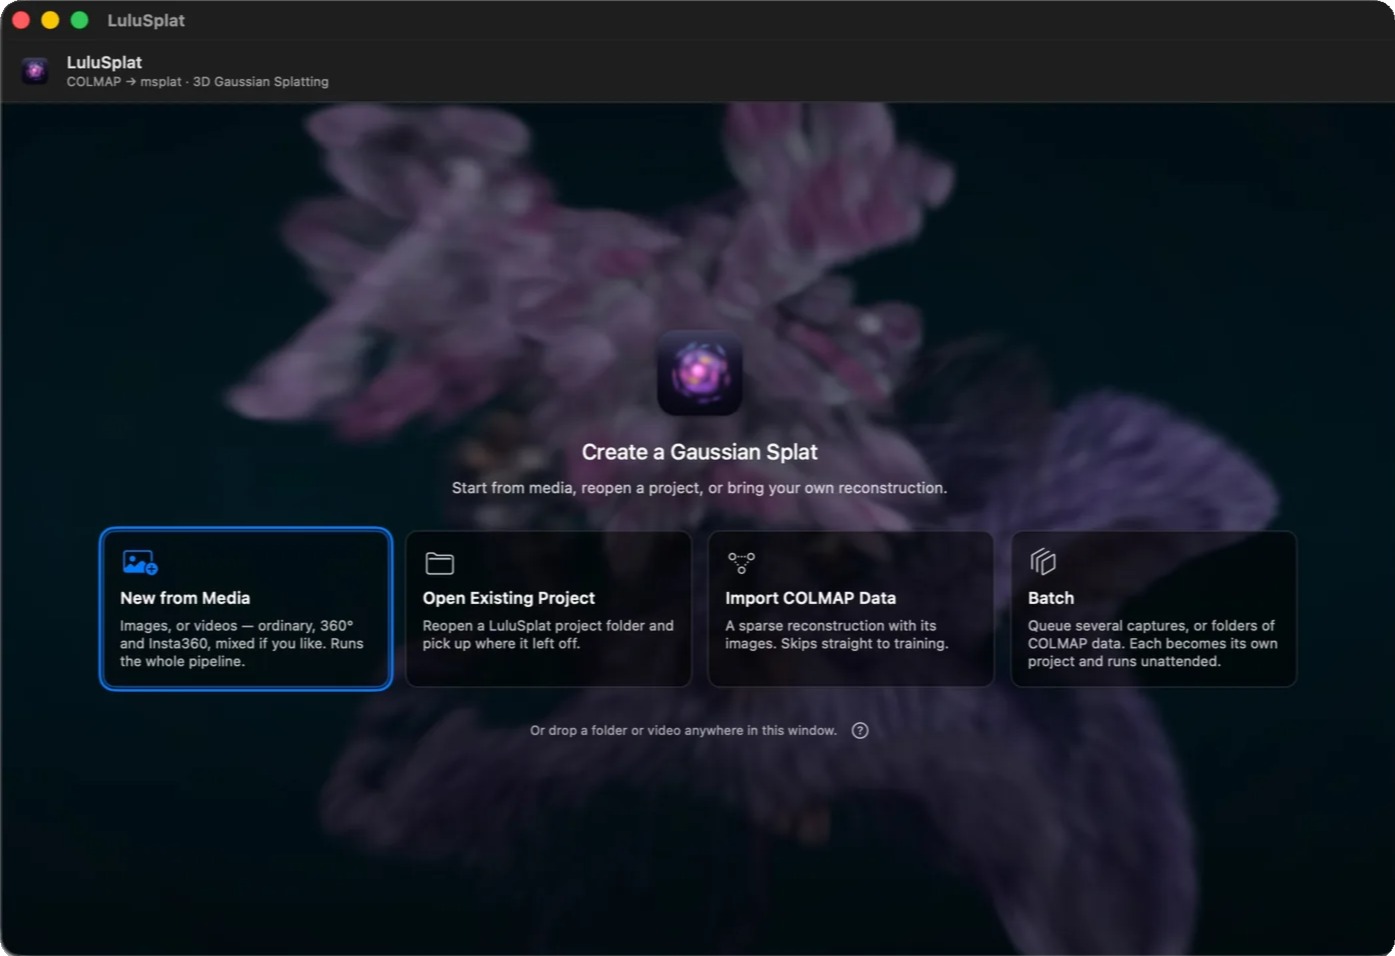Image resolution: width=1395 pixels, height=956 pixels.
Task: Open the help question mark icon
Action: click(860, 731)
